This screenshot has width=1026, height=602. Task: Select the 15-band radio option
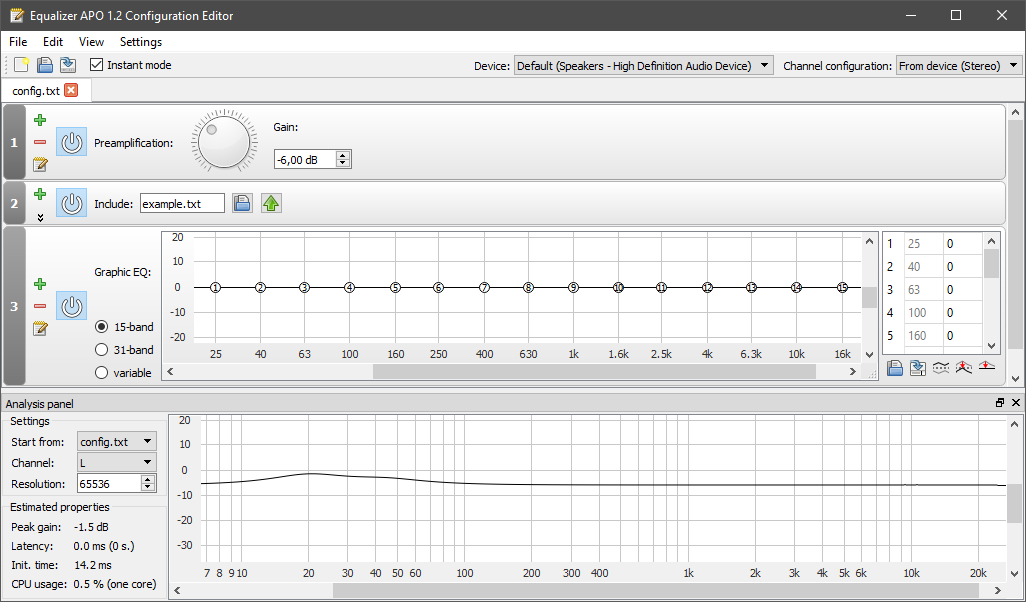tap(101, 327)
